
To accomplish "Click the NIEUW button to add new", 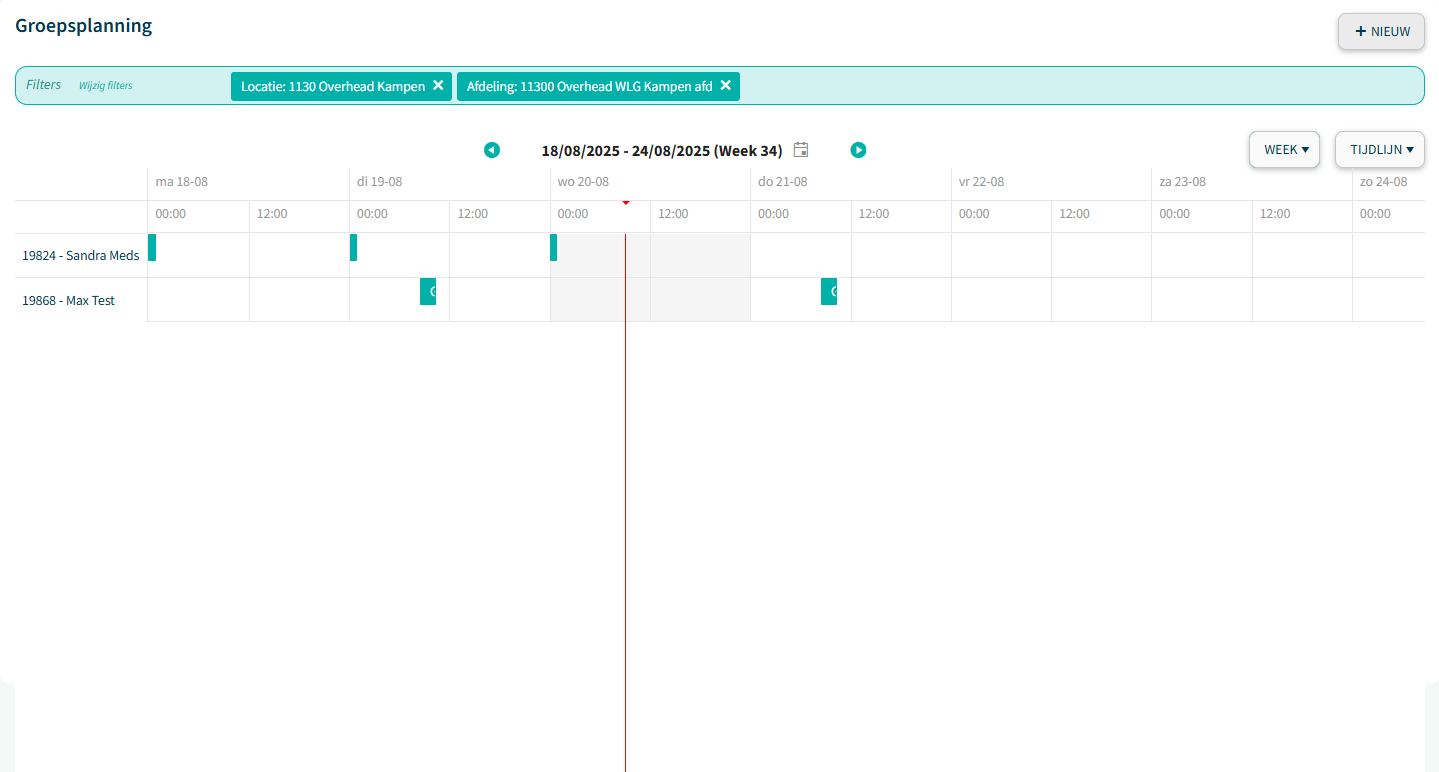I will click(1381, 32).
